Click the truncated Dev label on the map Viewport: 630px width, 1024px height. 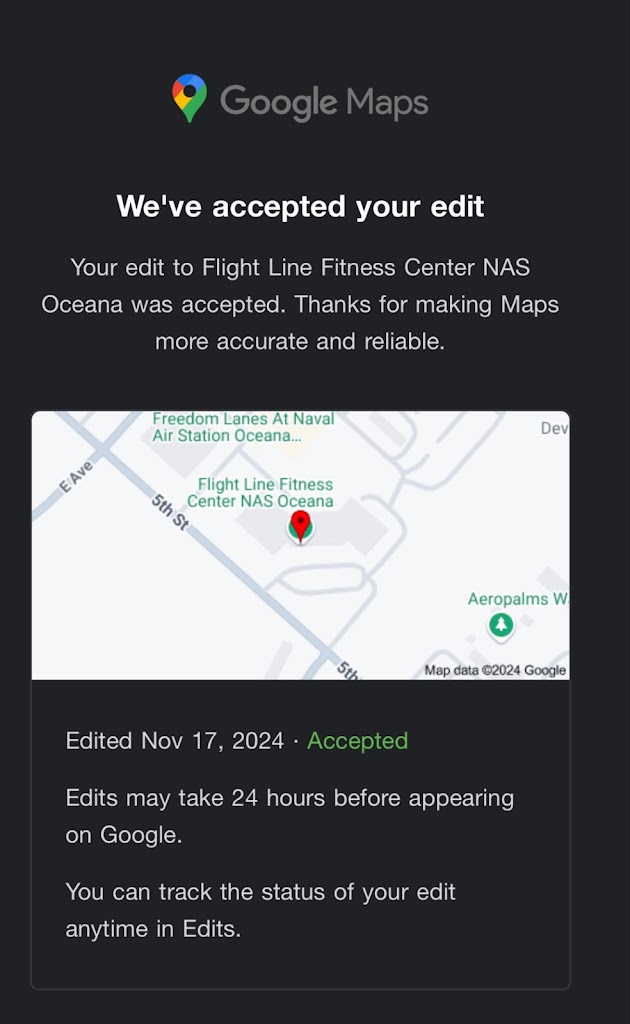coord(553,428)
